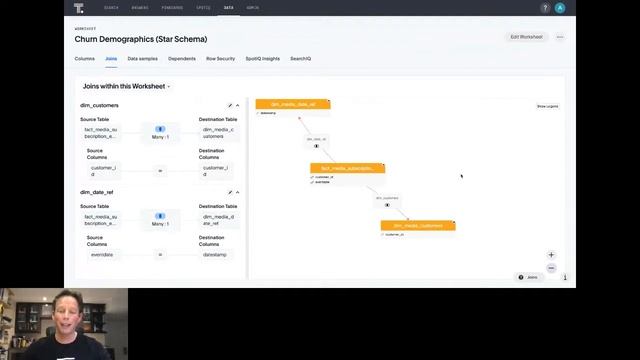Screen dimensions: 640x360
Task: Click customer_id under the dim_media_customers node
Action: (394, 235)
